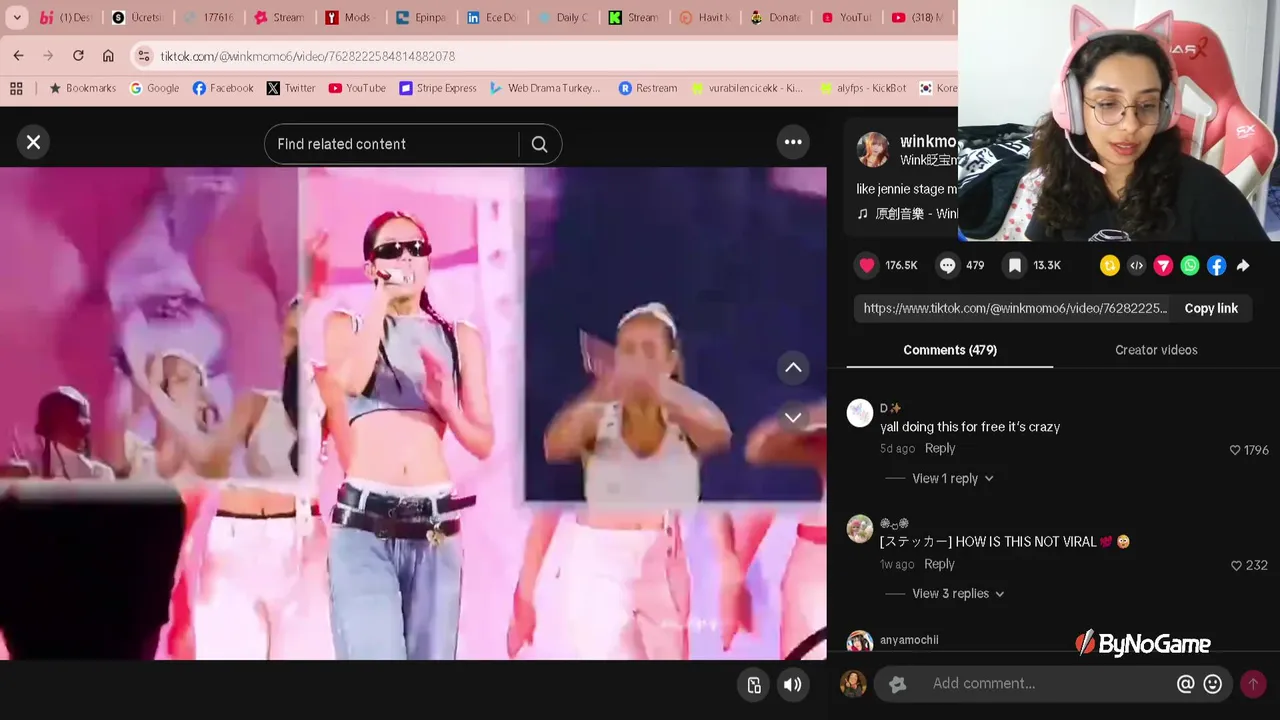Switch to the Ece Do LinkedIn browser tab
1280x720 pixels.
tap(493, 17)
